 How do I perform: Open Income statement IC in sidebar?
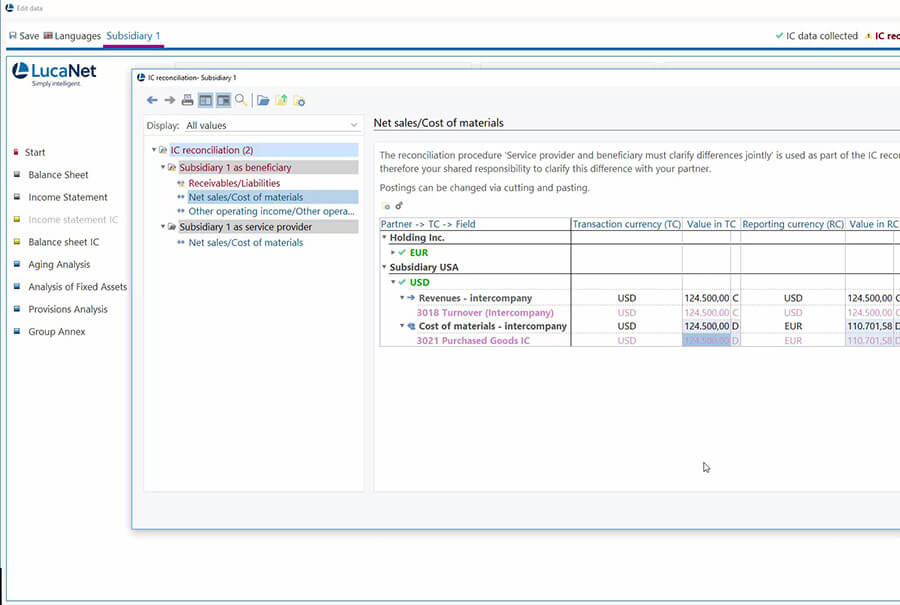point(73,219)
